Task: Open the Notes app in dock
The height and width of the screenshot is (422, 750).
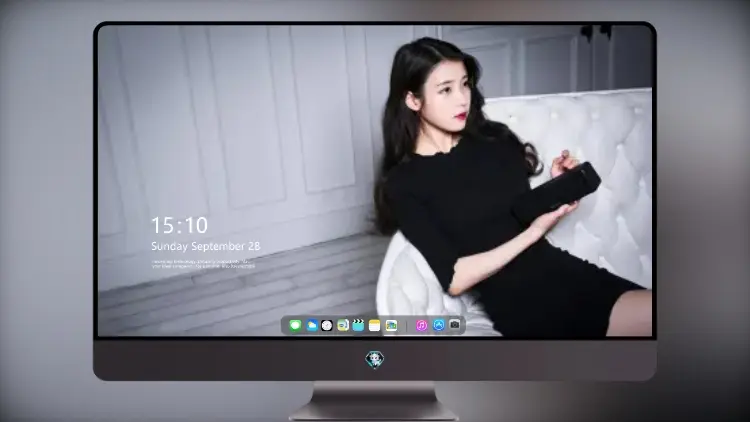Action: [375, 326]
